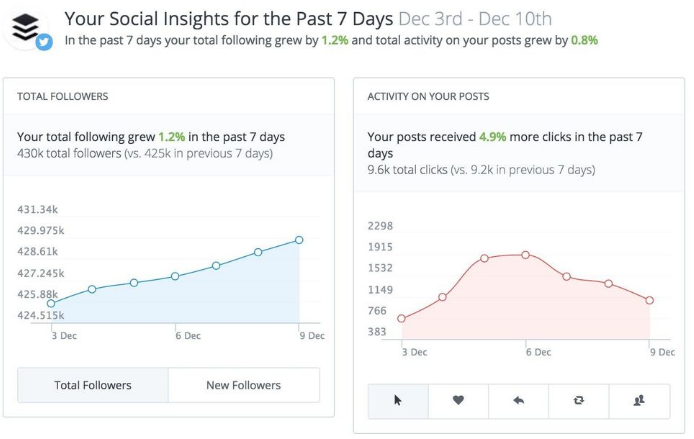Click the 1.2% growth figure in header
This screenshot has height=439, width=694.
334,41
